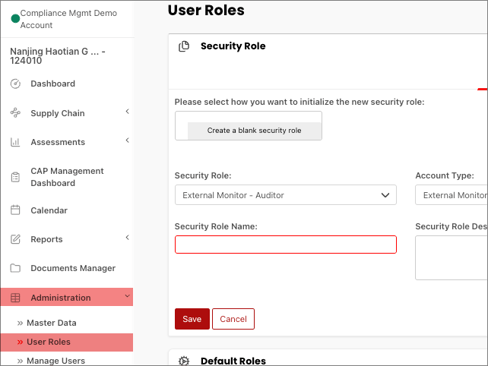Open the Security Role dropdown
The height and width of the screenshot is (366, 488).
pos(286,195)
